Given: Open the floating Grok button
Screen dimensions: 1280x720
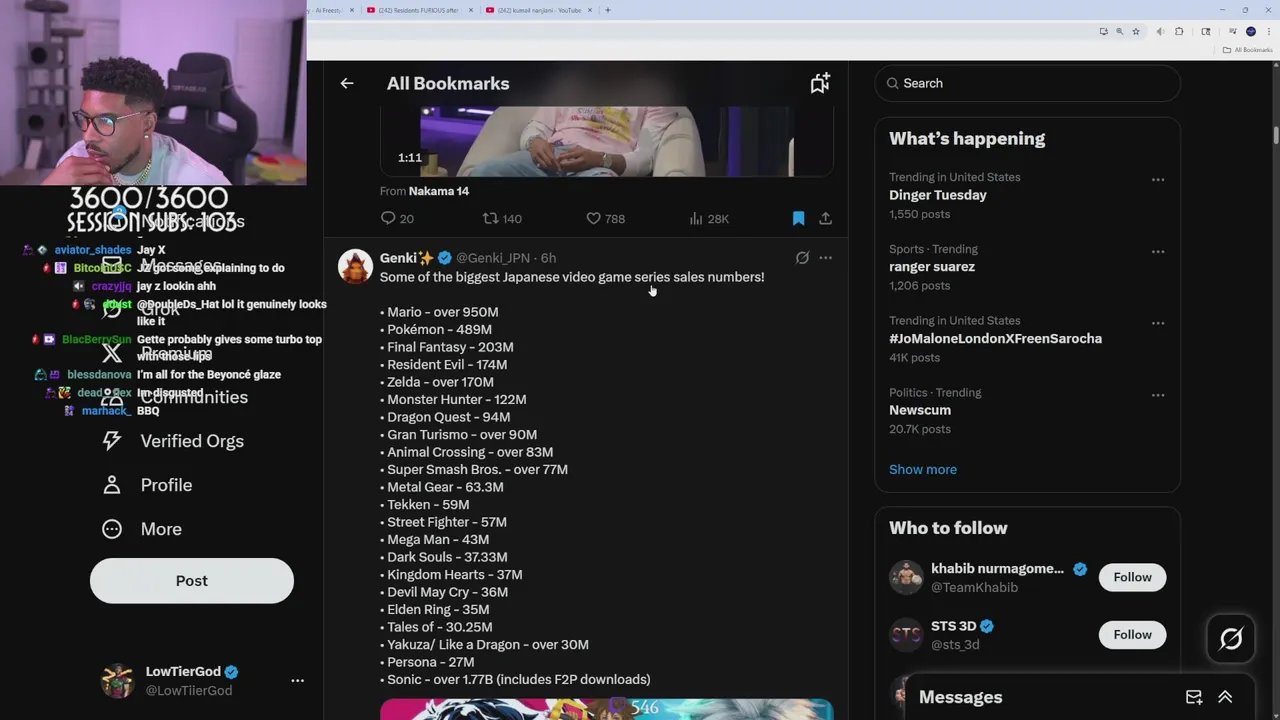Looking at the screenshot, I should click(1231, 638).
